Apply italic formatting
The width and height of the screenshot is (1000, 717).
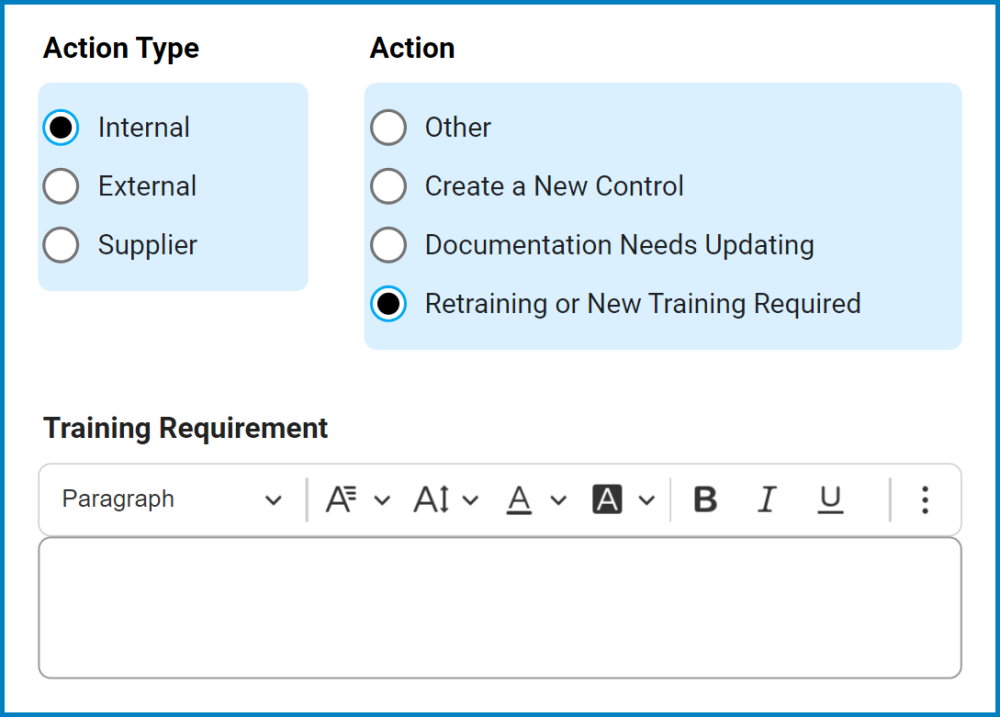coord(766,499)
